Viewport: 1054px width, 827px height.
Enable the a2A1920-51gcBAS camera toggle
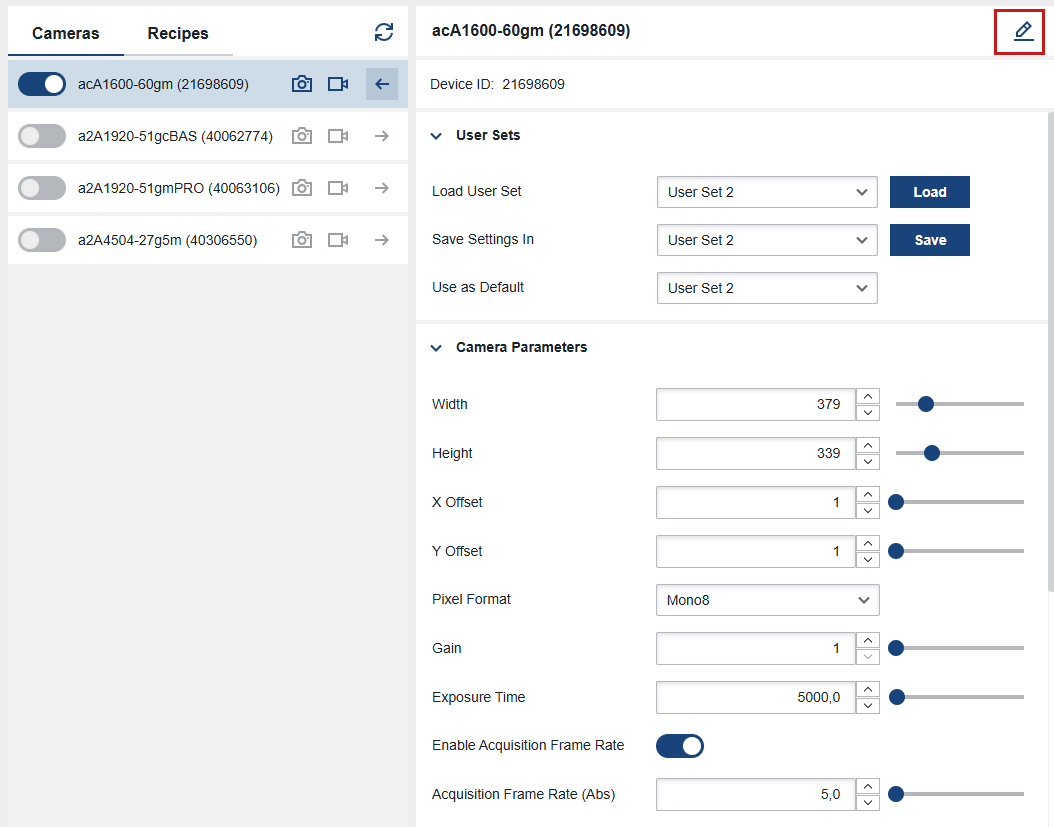click(42, 136)
